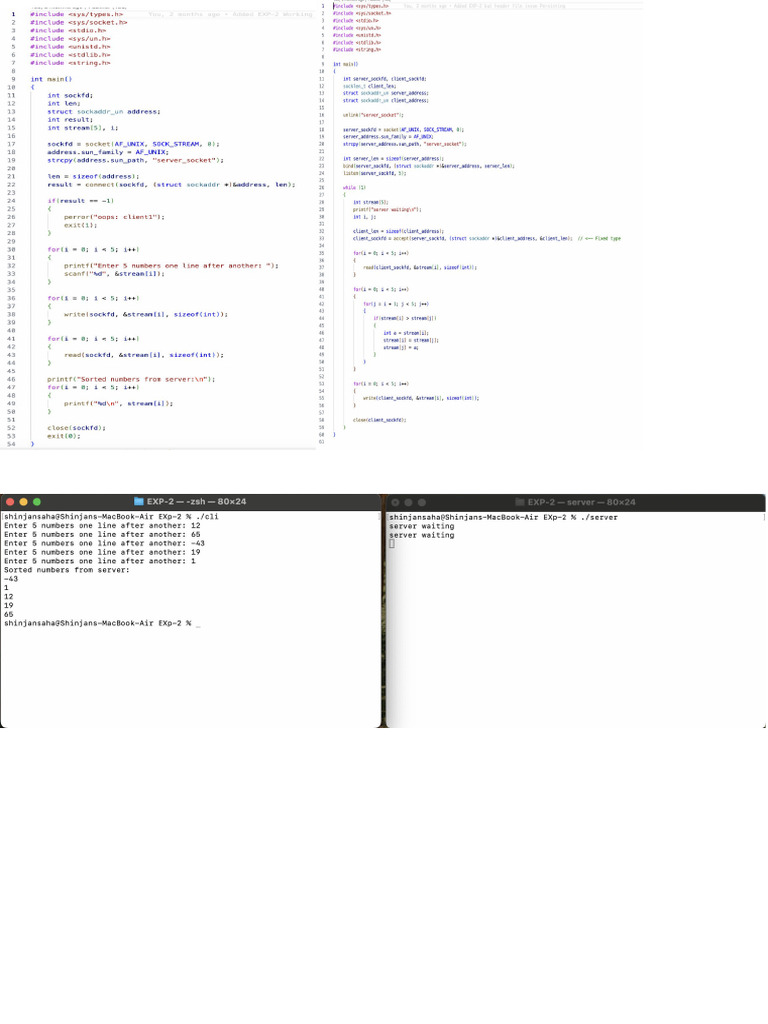Click the 'EXP-2 — -zsh — 80×24' window title
Image resolution: width=768 pixels, height=1024 pixels.
coord(196,502)
